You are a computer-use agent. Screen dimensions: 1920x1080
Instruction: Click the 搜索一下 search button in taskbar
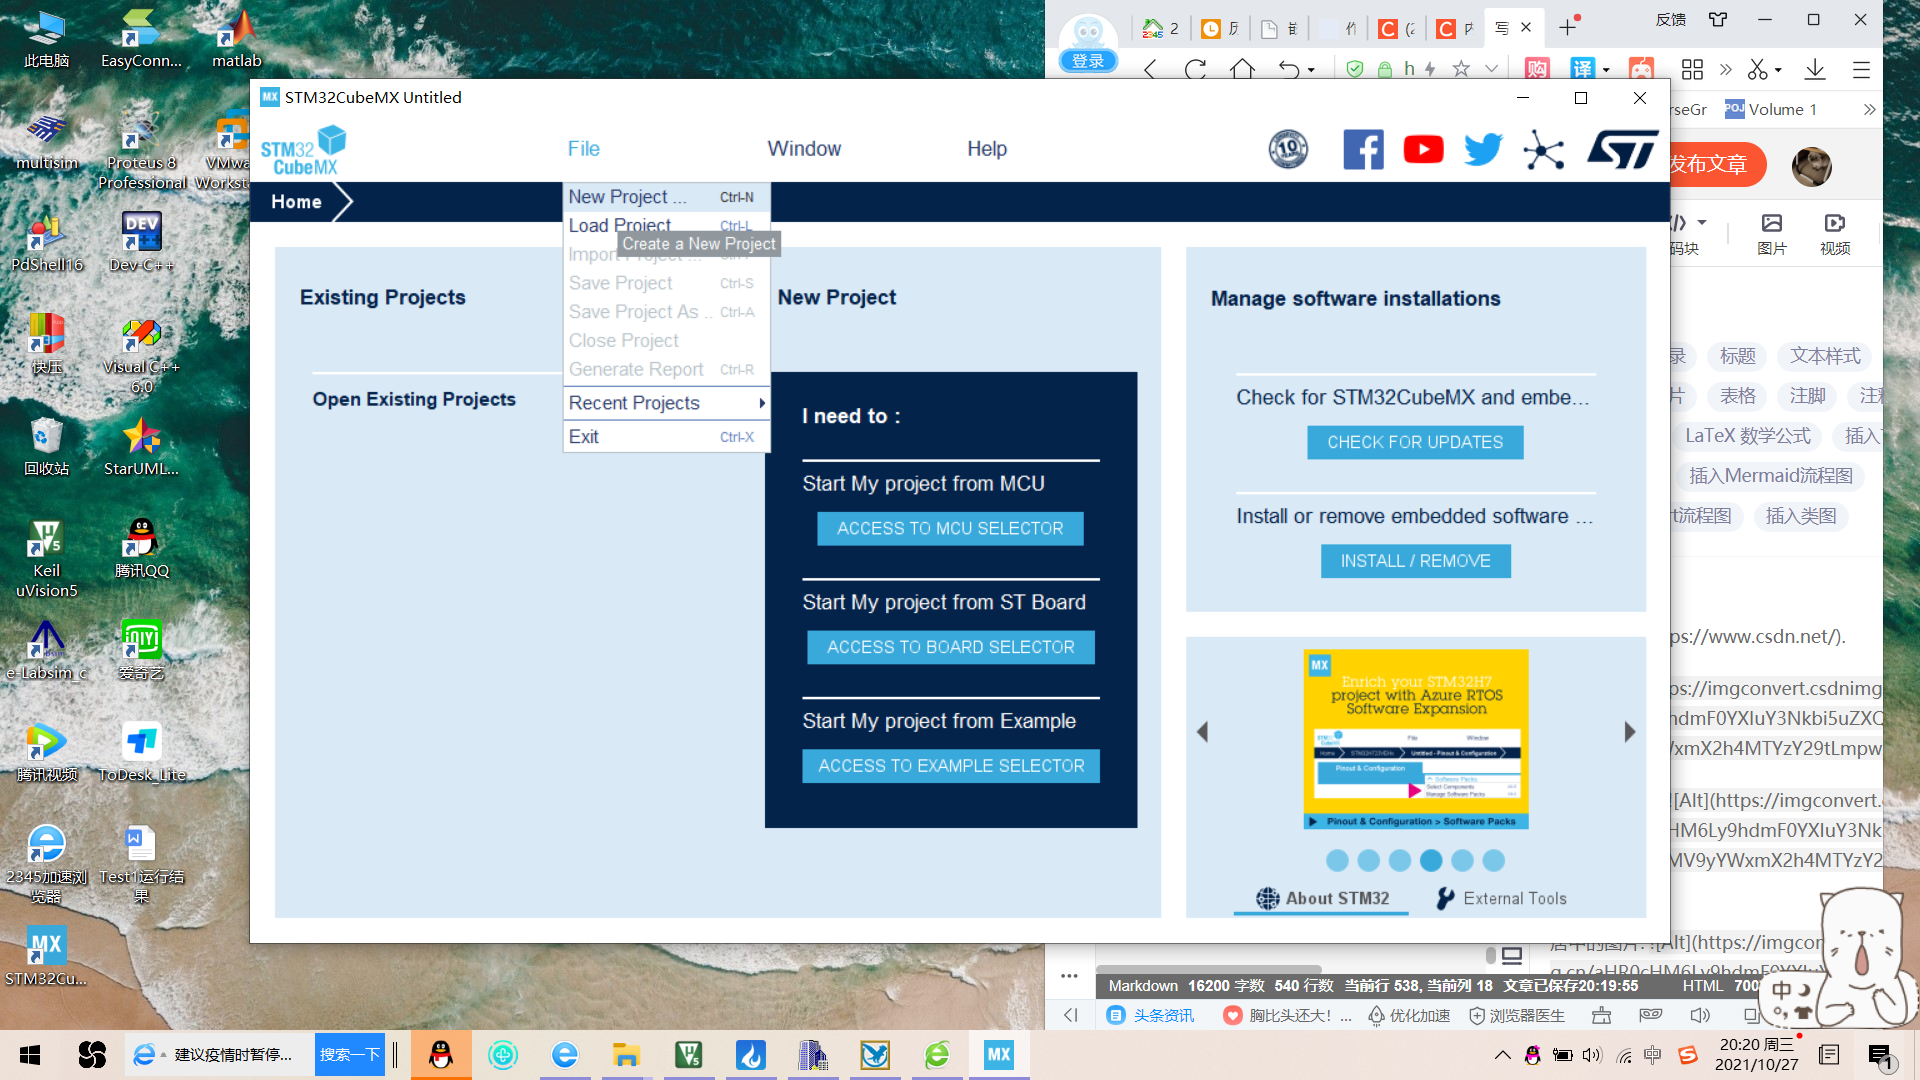350,1054
